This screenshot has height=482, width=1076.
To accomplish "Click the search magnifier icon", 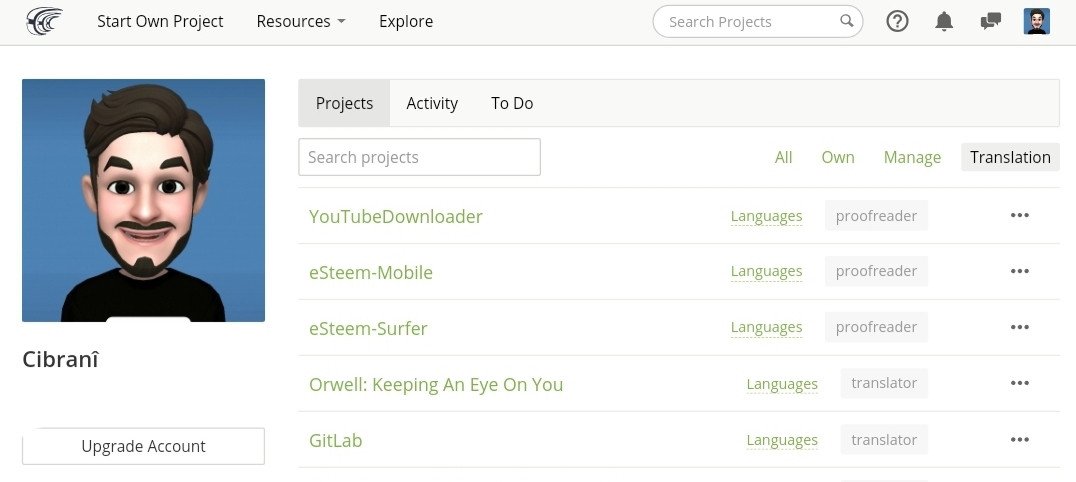I will coord(847,21).
